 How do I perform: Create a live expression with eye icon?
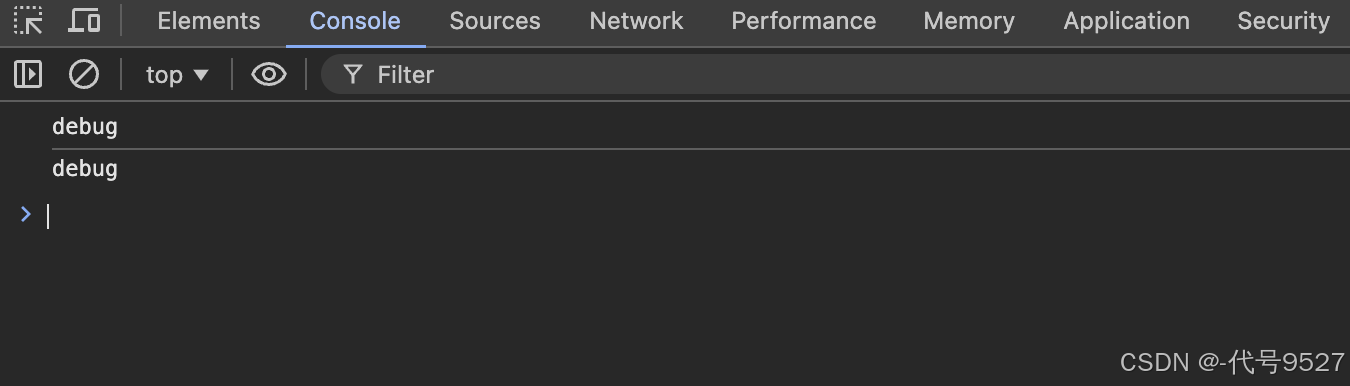point(268,74)
